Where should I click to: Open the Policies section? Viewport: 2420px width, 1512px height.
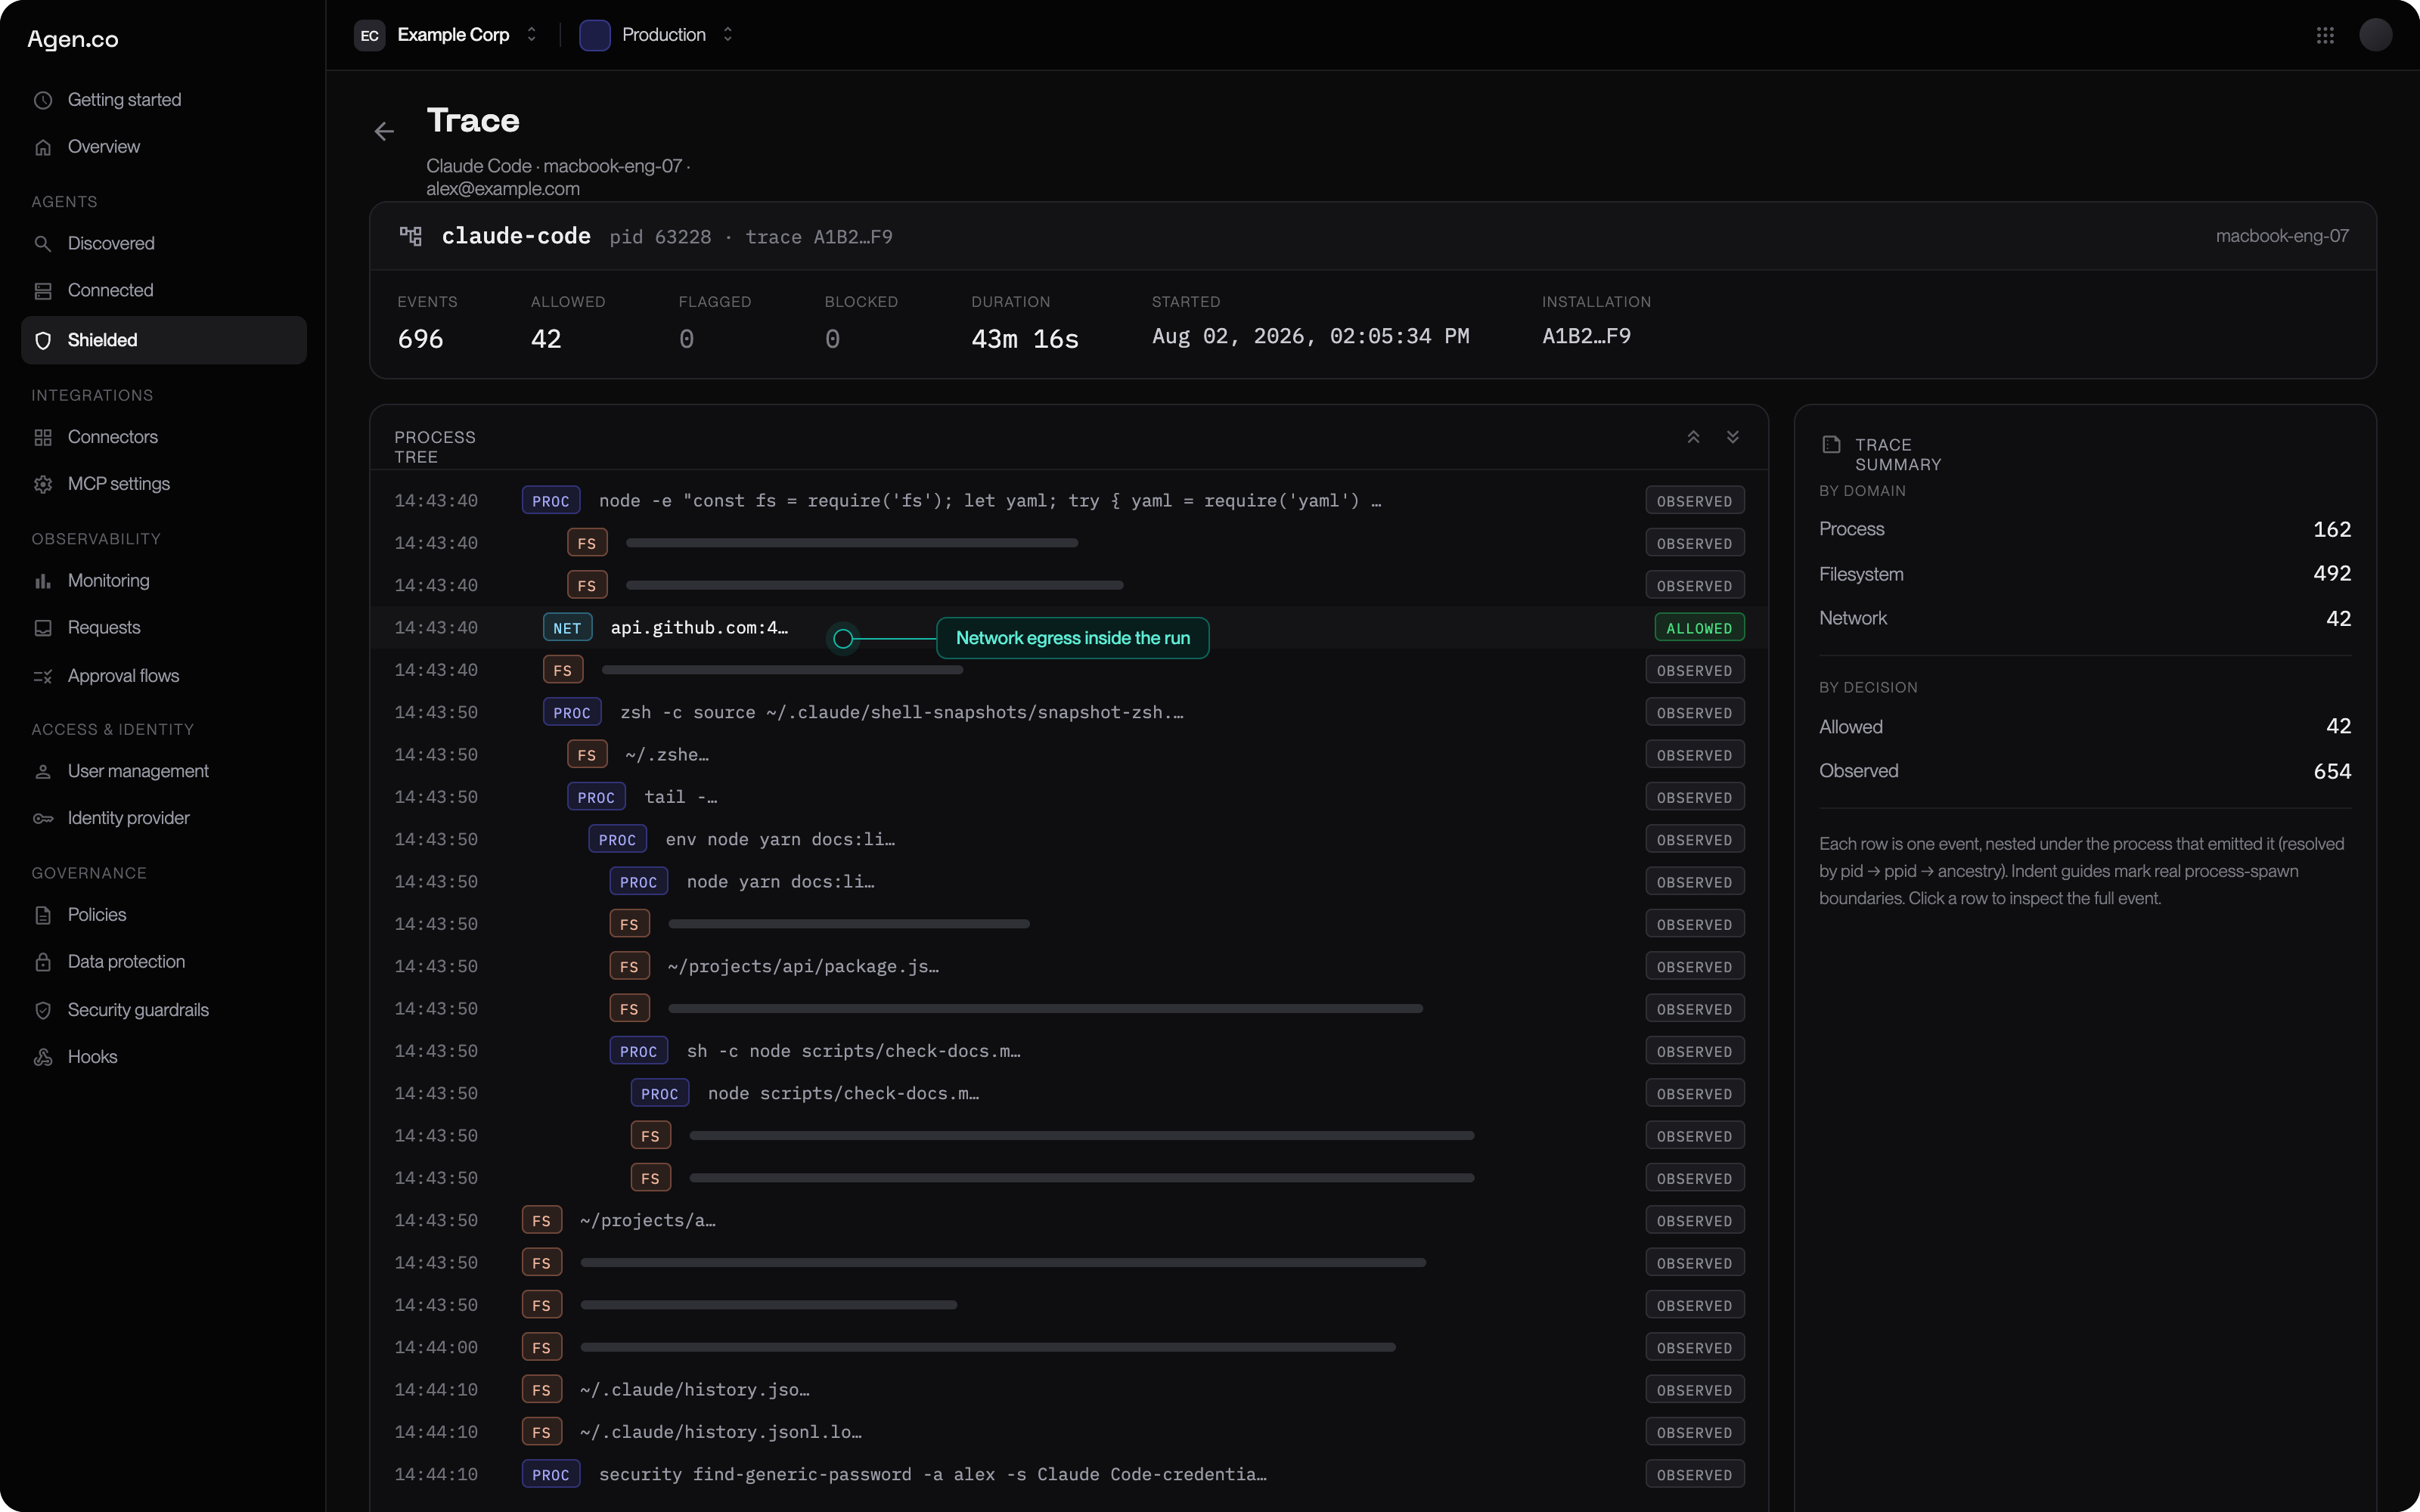click(97, 915)
